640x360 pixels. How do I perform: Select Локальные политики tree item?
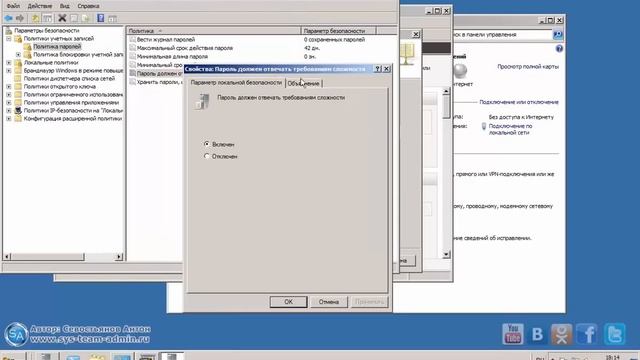click(51, 62)
